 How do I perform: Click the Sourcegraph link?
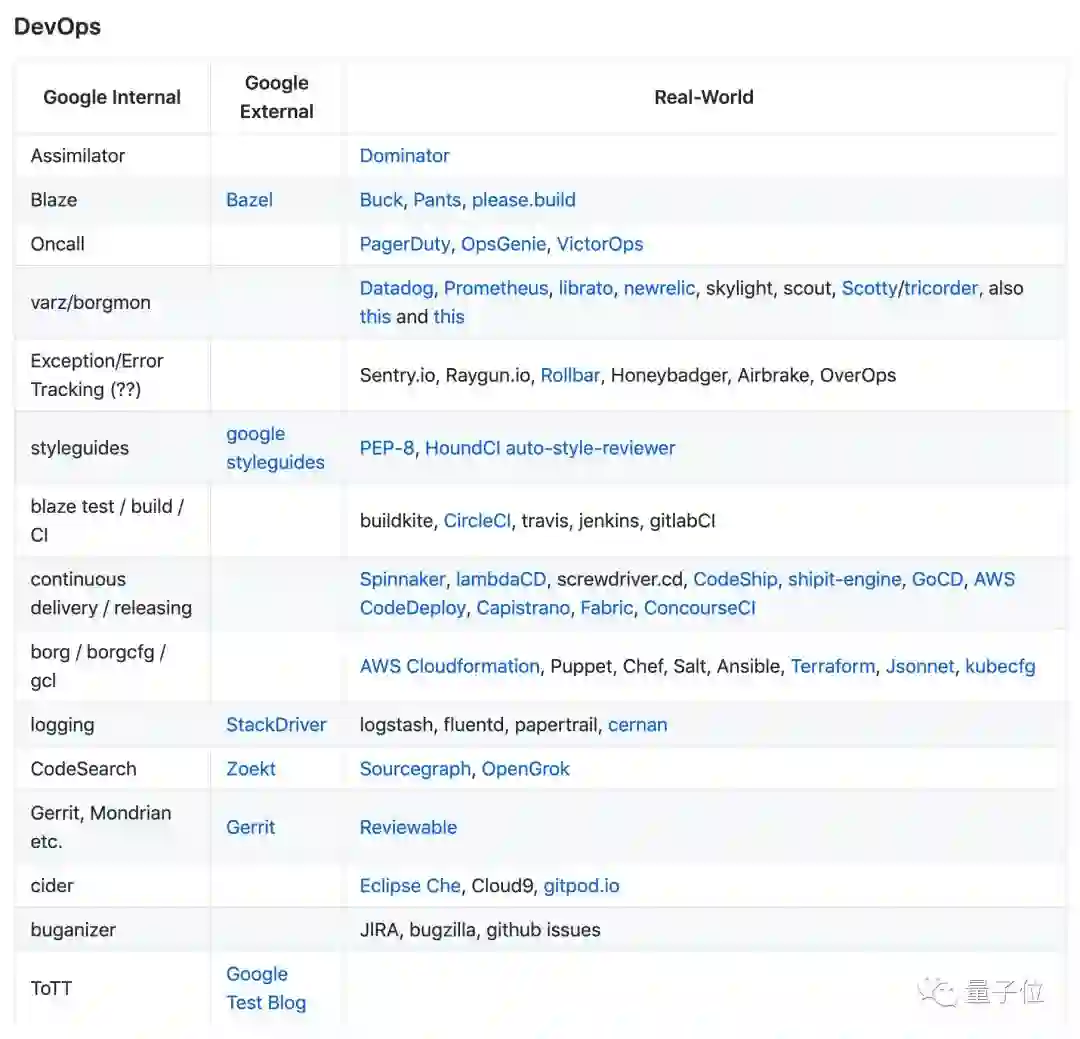(x=415, y=768)
